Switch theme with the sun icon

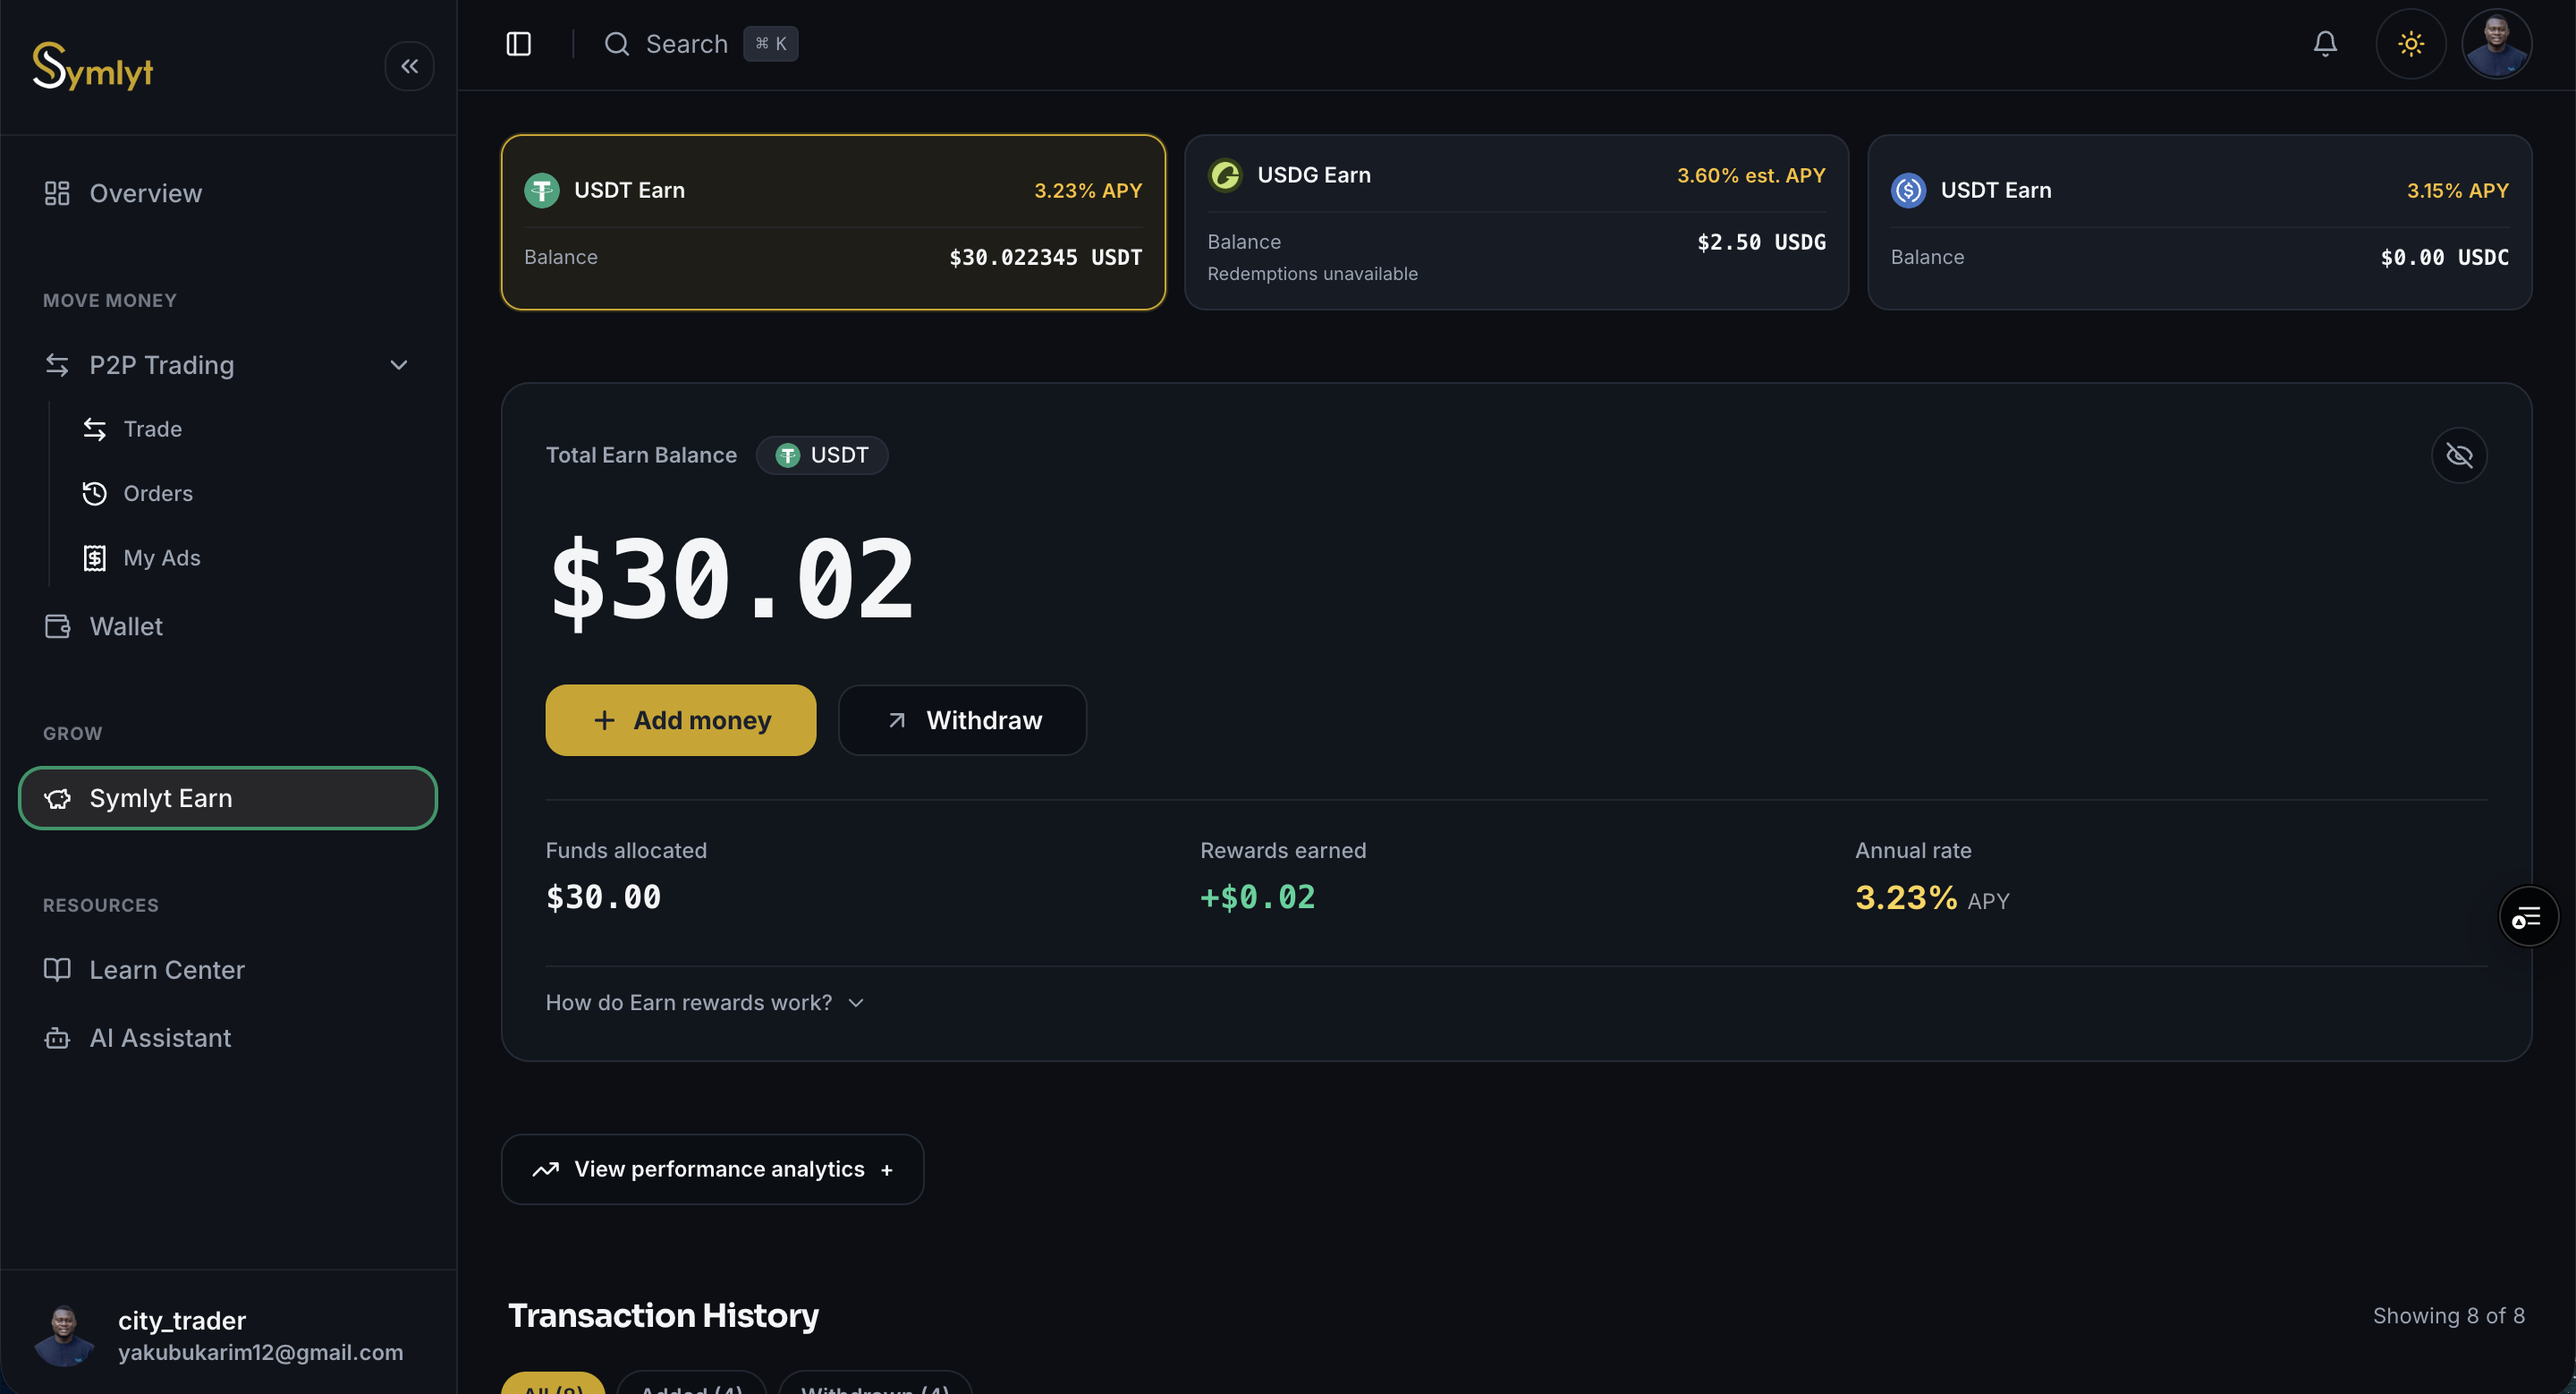2410,44
